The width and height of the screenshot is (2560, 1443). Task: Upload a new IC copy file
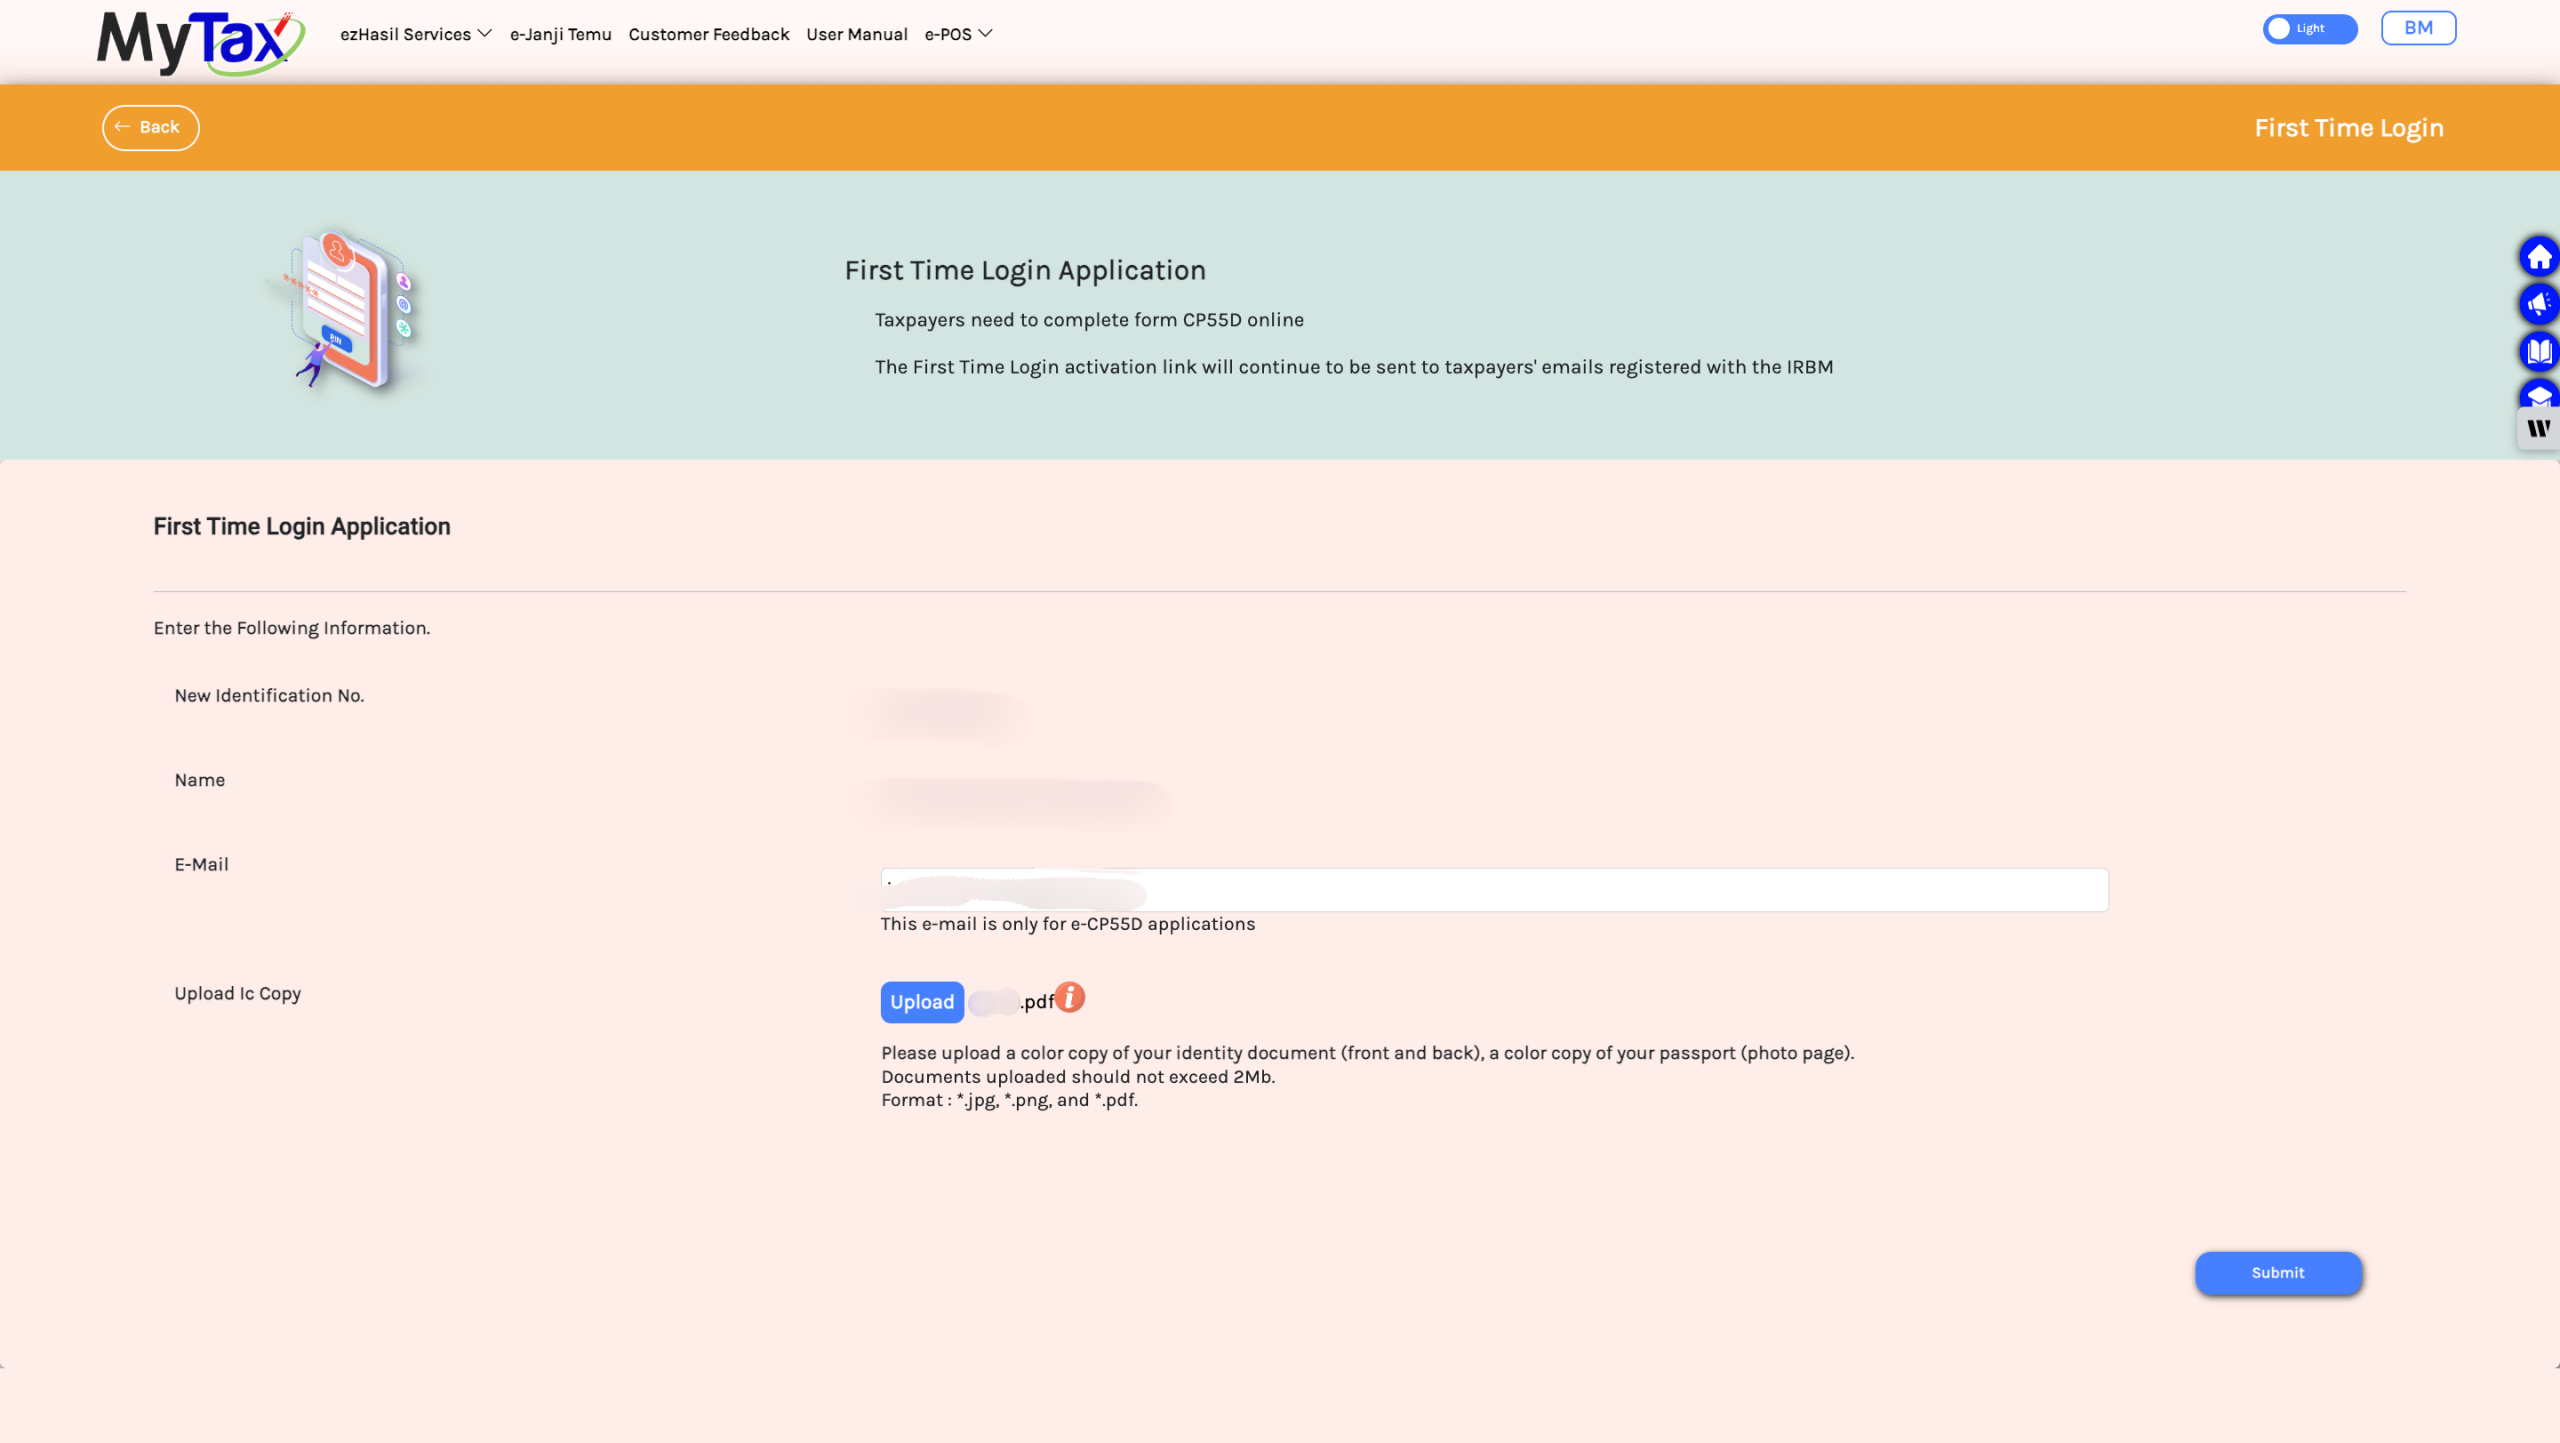tap(921, 1001)
